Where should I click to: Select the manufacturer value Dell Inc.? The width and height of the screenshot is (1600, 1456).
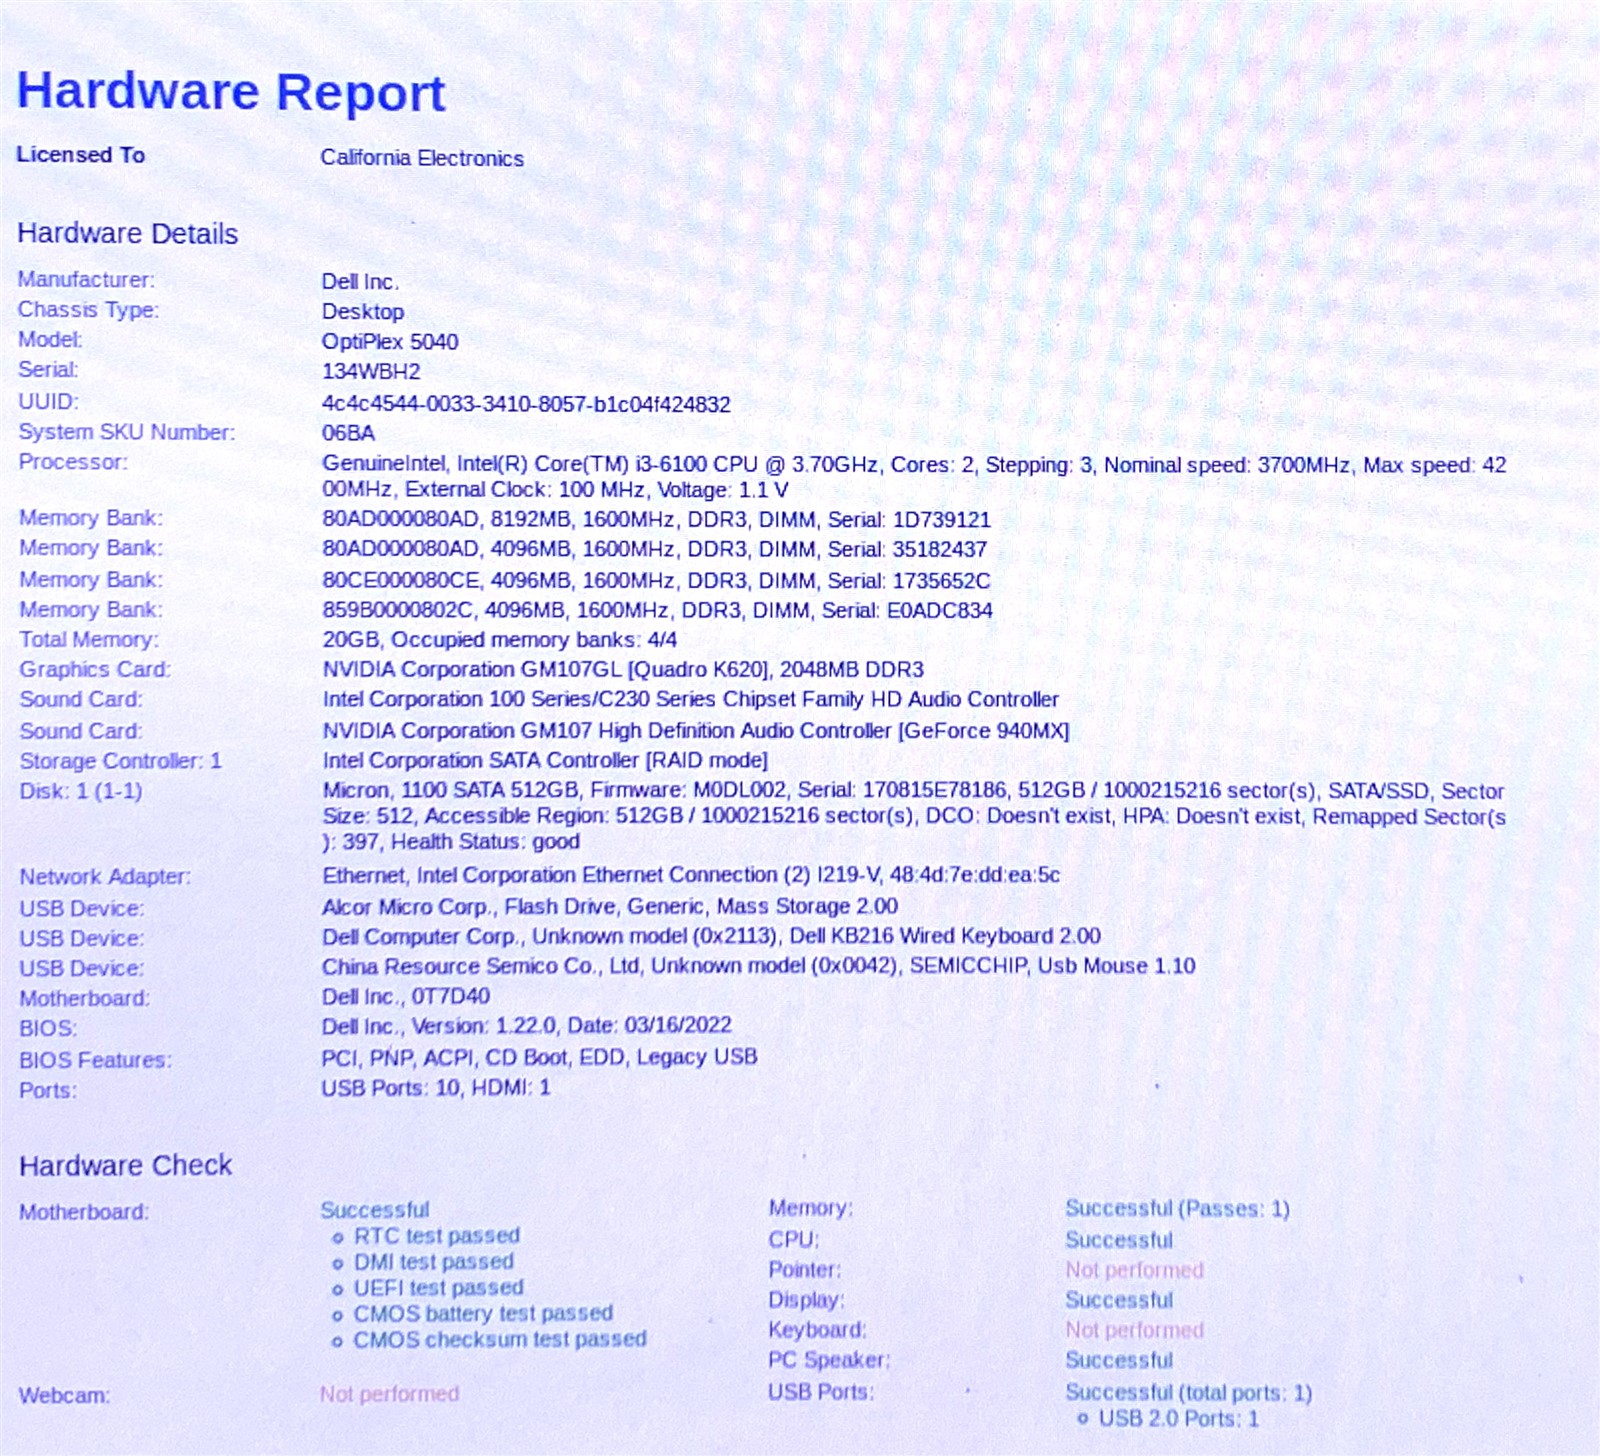(360, 282)
